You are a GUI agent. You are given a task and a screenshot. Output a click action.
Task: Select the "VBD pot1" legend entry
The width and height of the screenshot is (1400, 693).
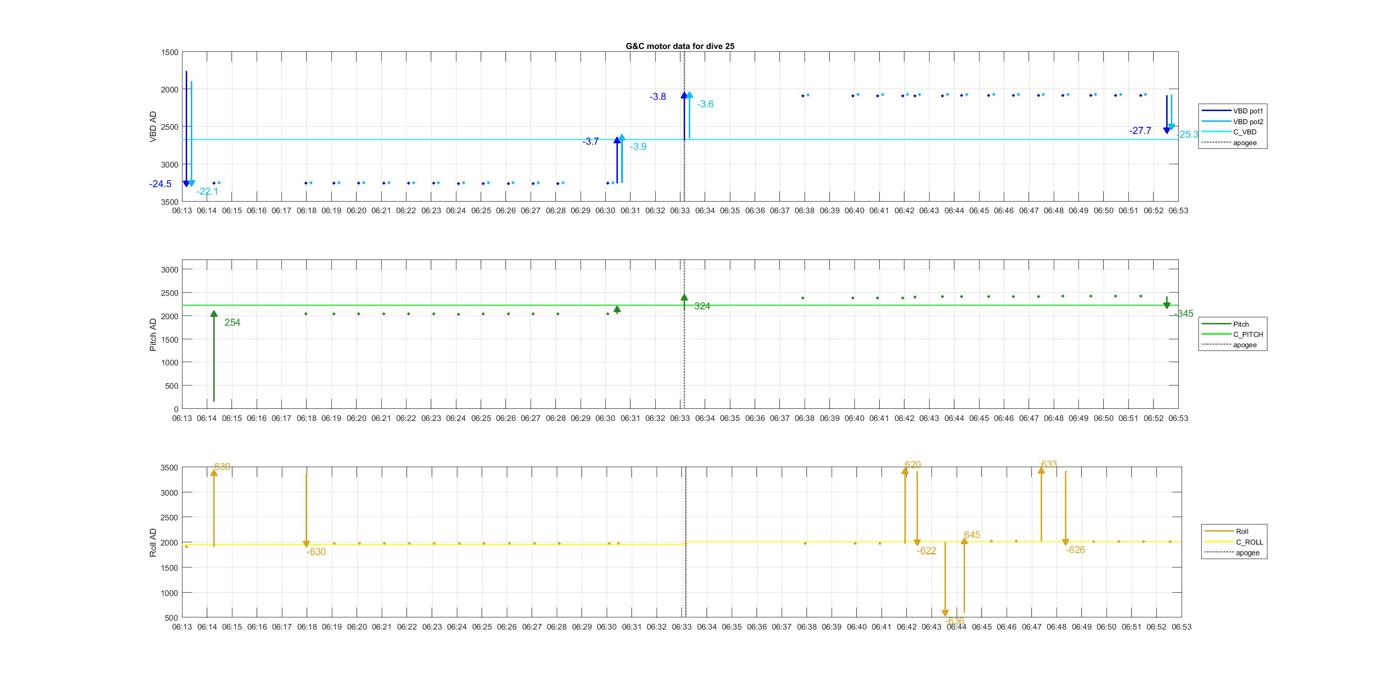[1234, 110]
